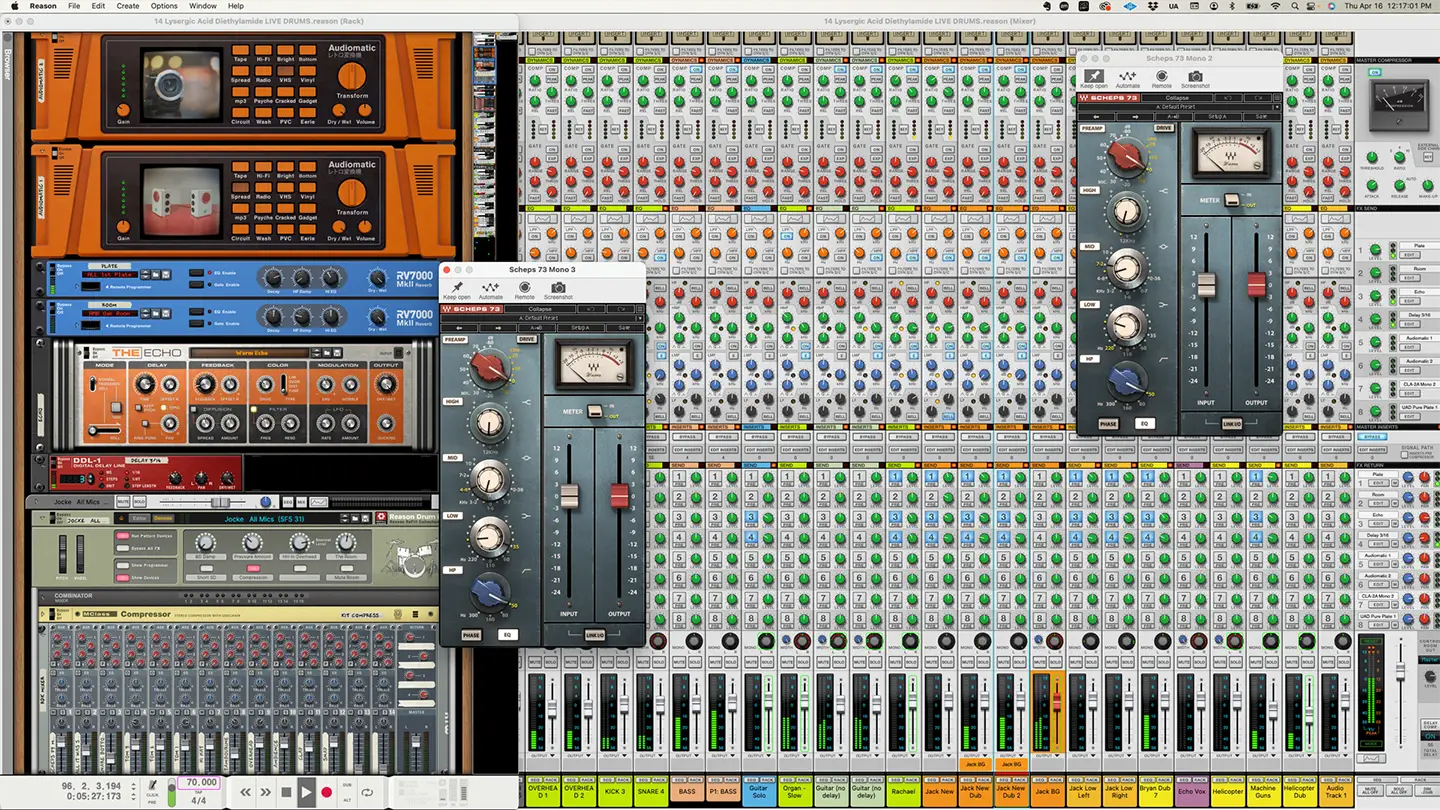Image resolution: width=1440 pixels, height=810 pixels.
Task: Click the Jack BG channel label in mixer
Action: coord(1047,791)
